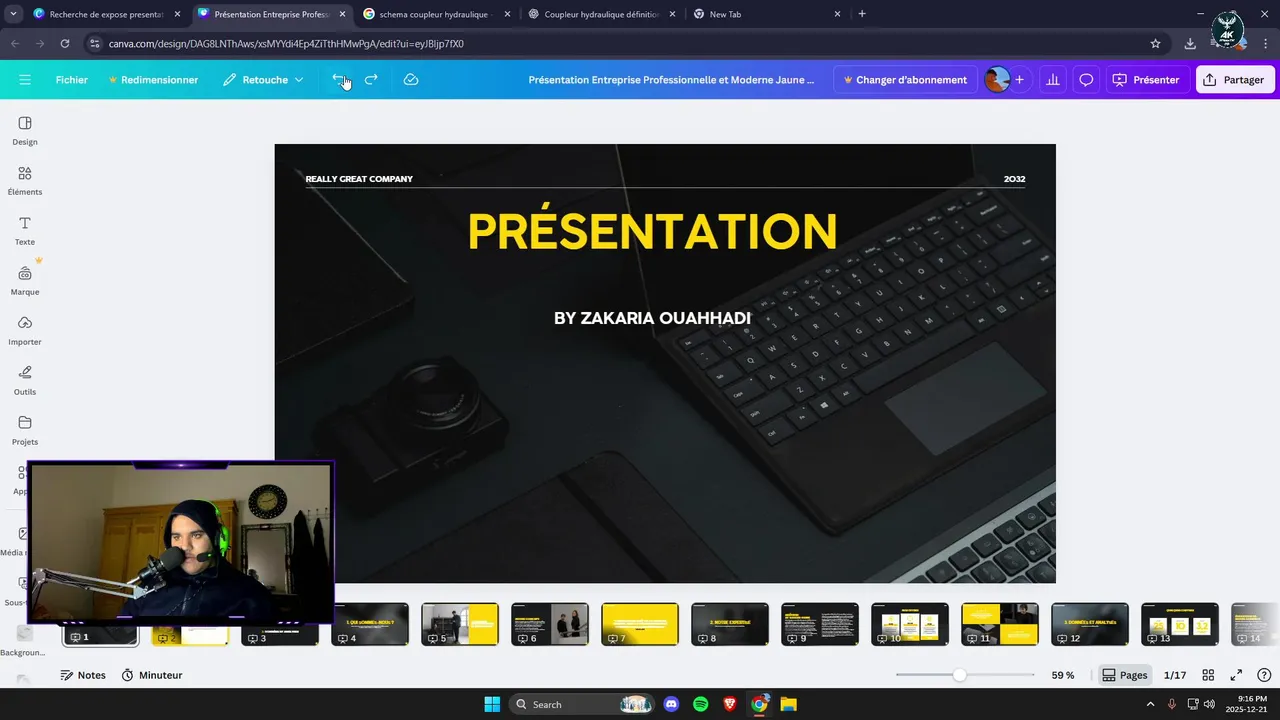This screenshot has width=1280, height=720.
Task: Enter fullscreen presentation mode icon
Action: click(x=1236, y=675)
